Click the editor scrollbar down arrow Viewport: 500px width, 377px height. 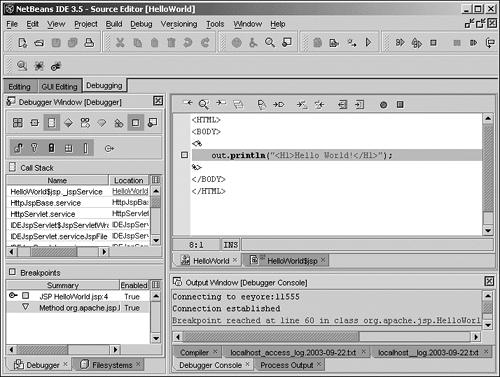(488, 230)
